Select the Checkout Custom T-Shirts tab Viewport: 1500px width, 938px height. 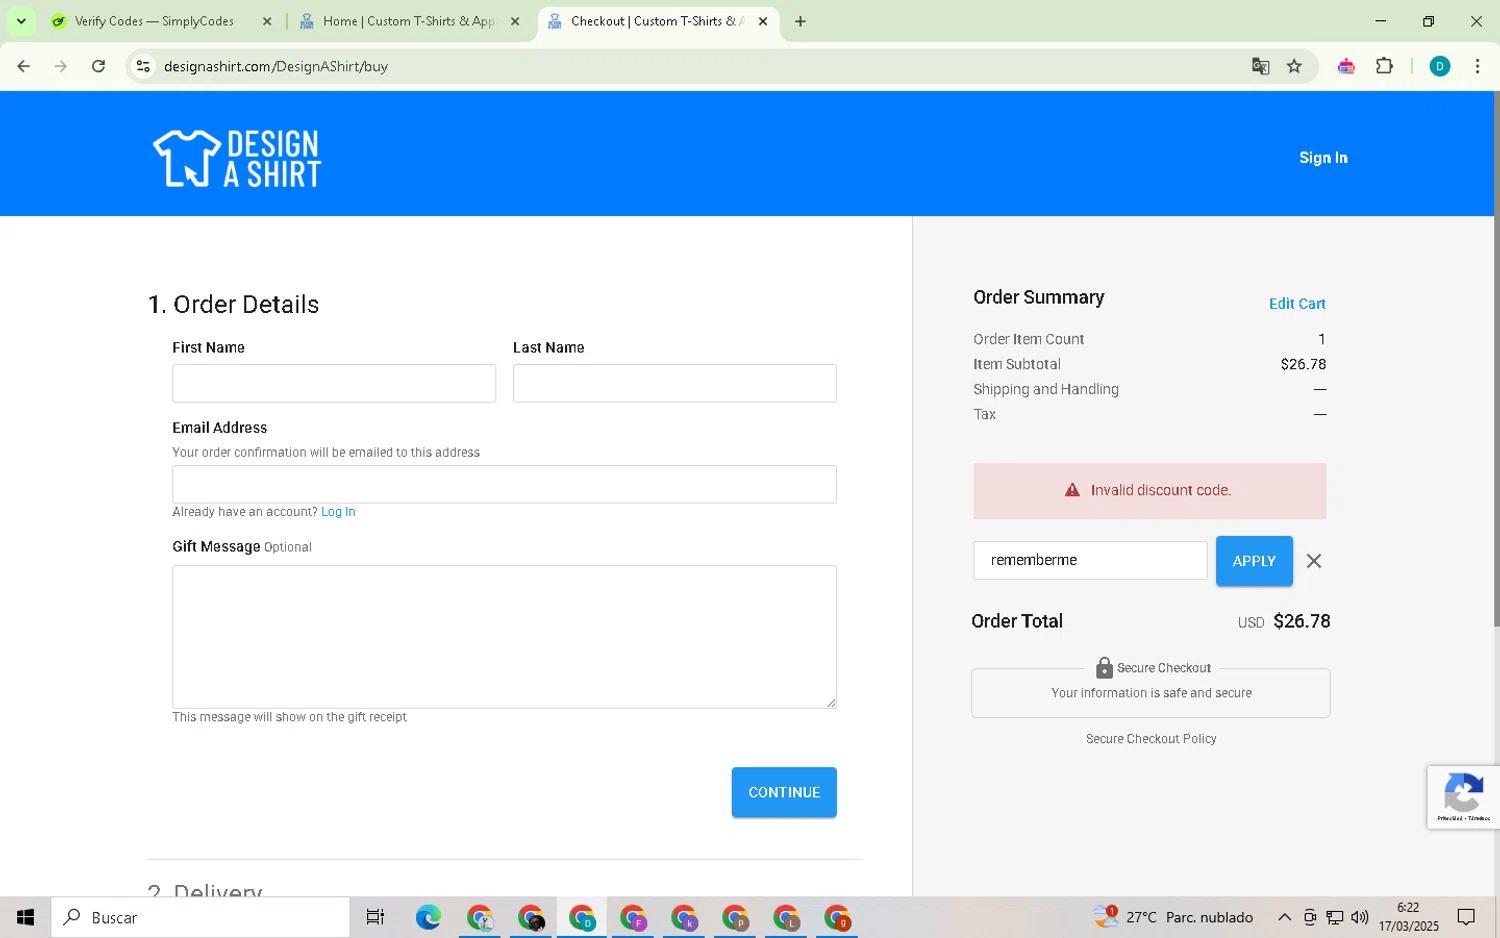point(658,21)
